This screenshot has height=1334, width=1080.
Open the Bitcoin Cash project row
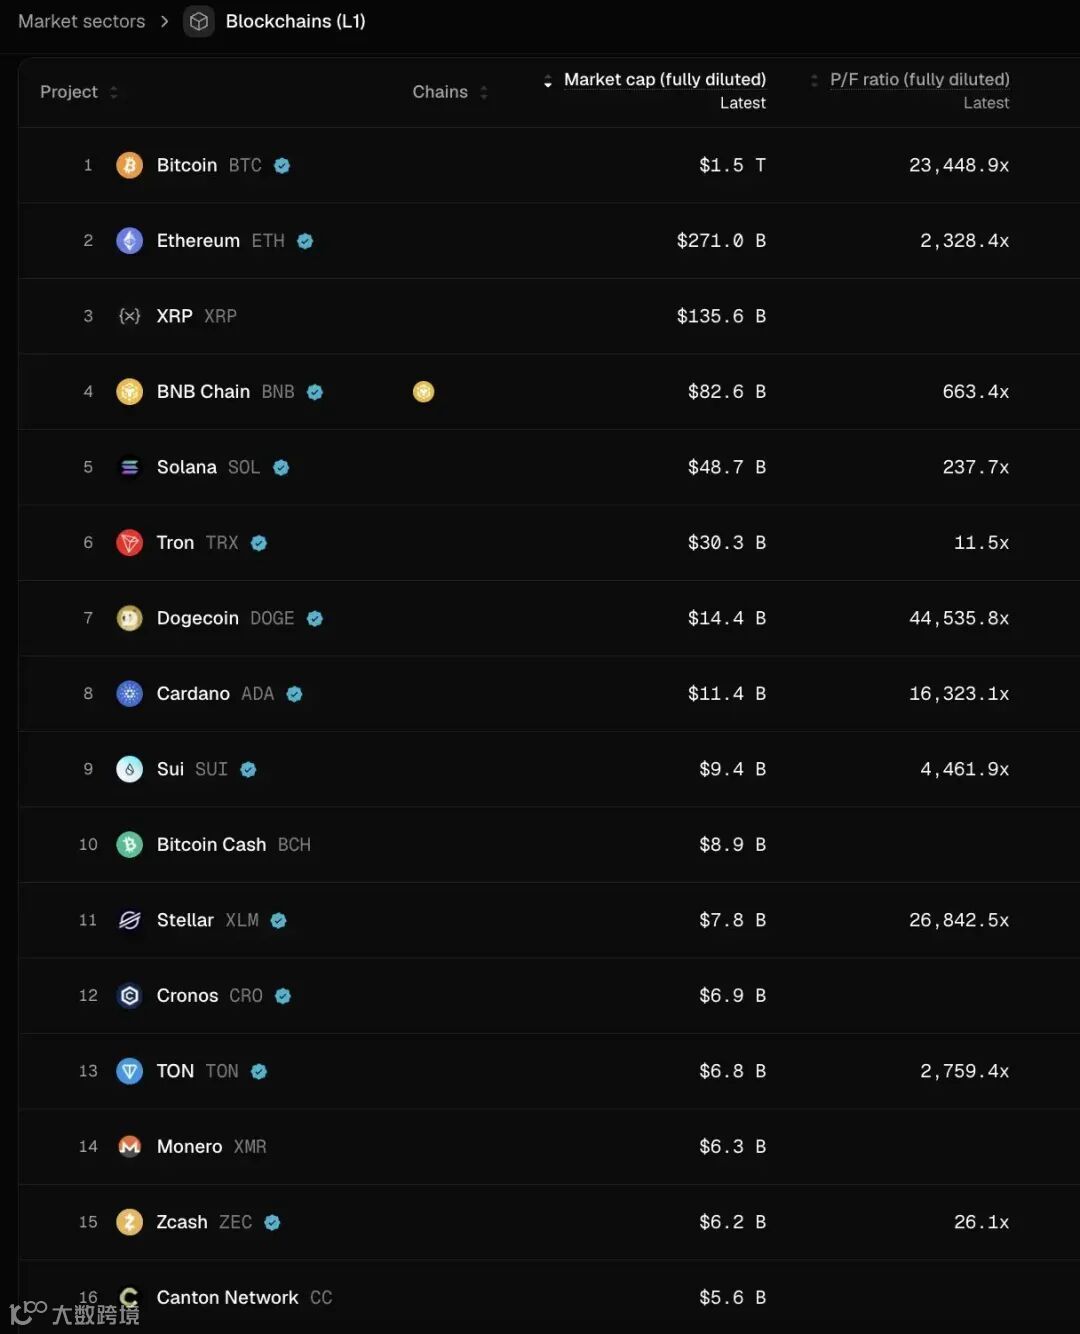[x=211, y=845]
